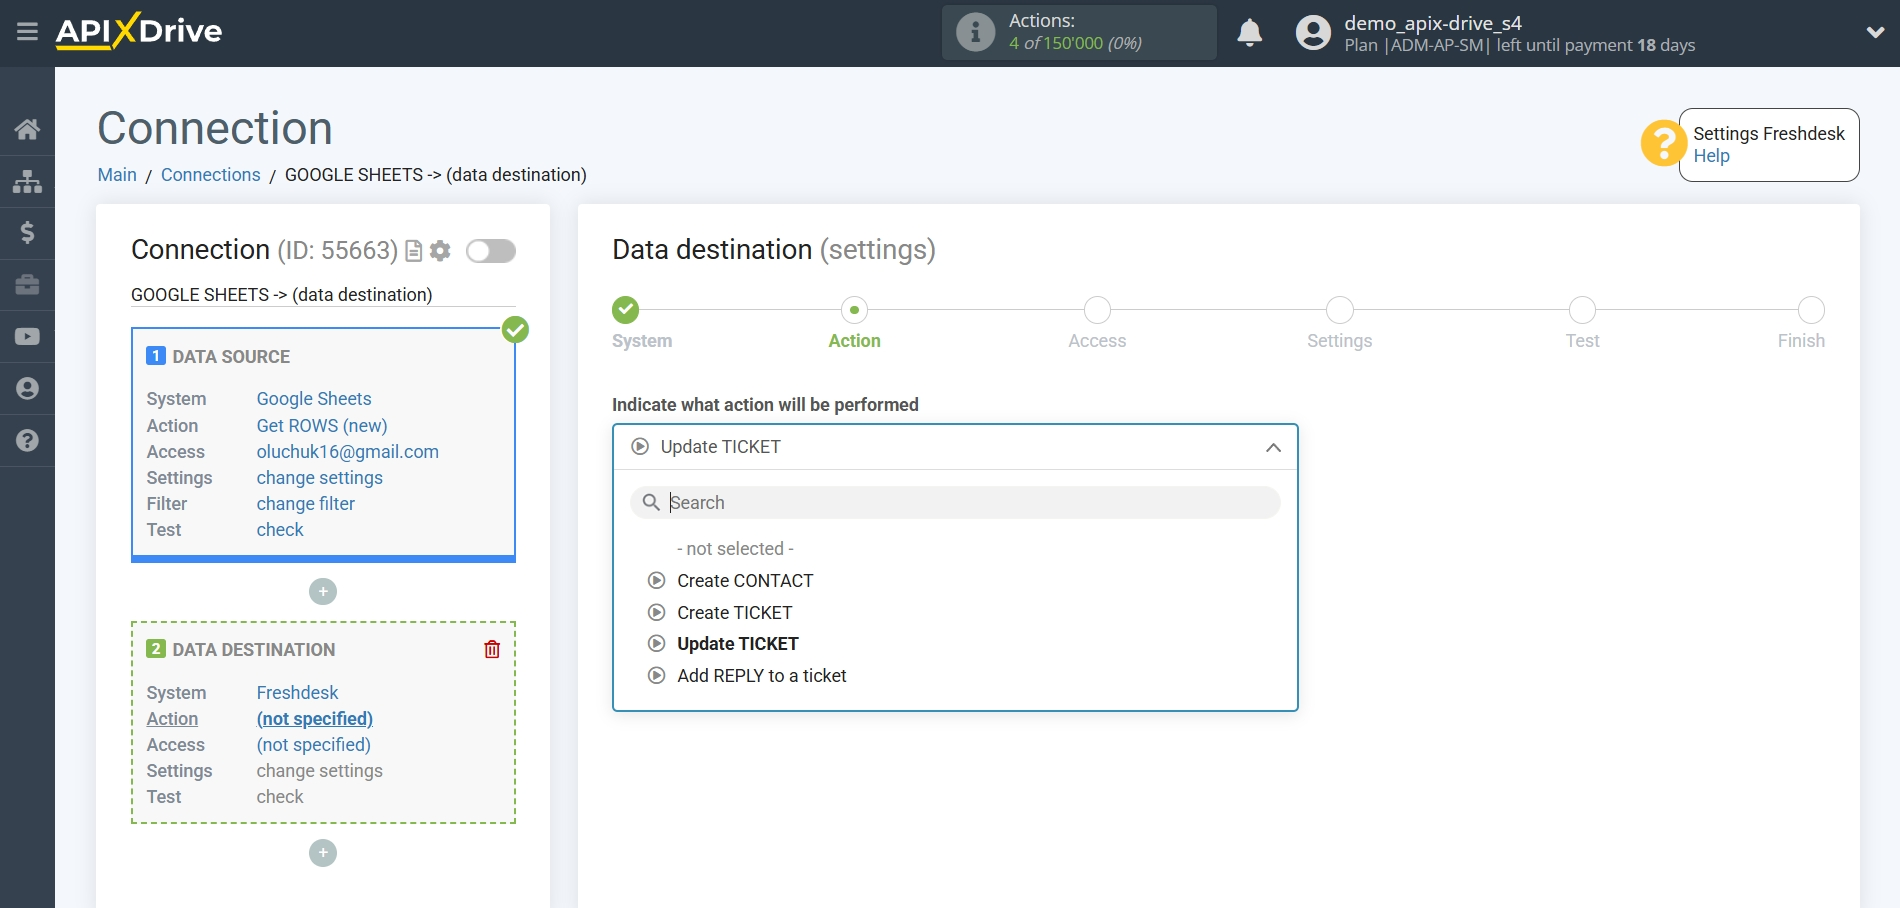Screen dimensions: 1900x908
Task: Go to Connections breadcrumb
Action: (x=210, y=175)
